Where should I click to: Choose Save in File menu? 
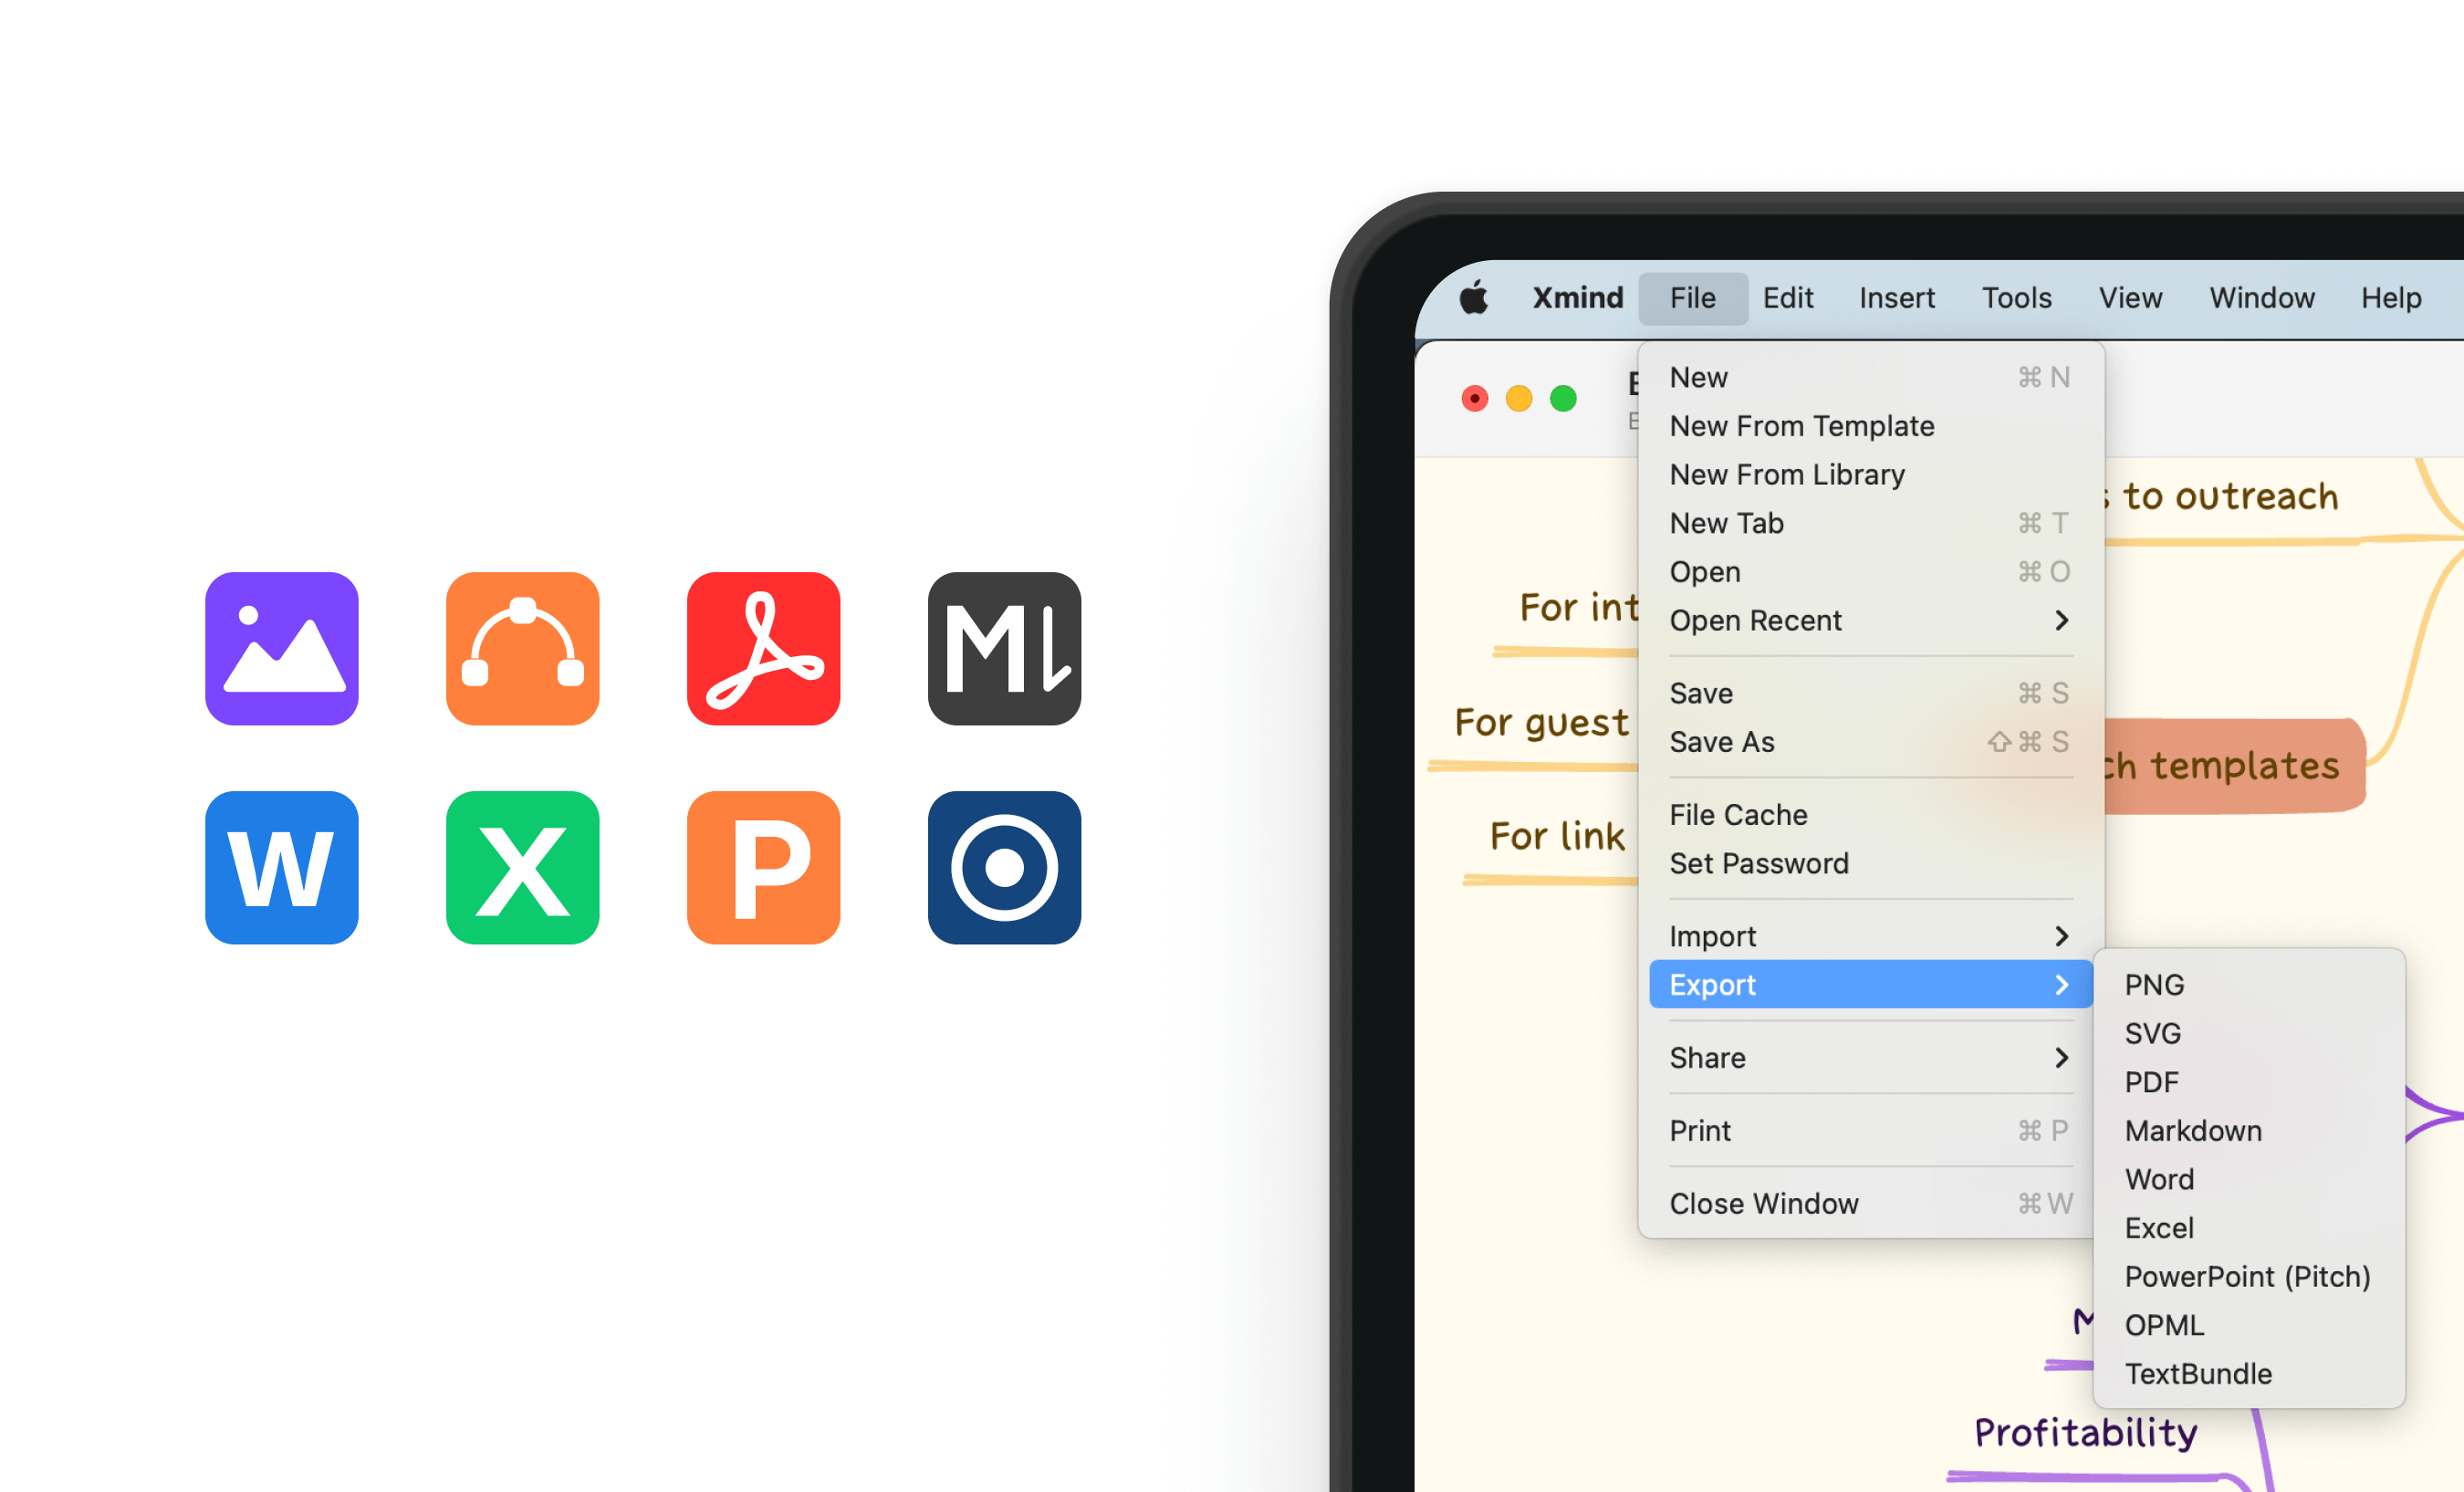[x=1871, y=693]
